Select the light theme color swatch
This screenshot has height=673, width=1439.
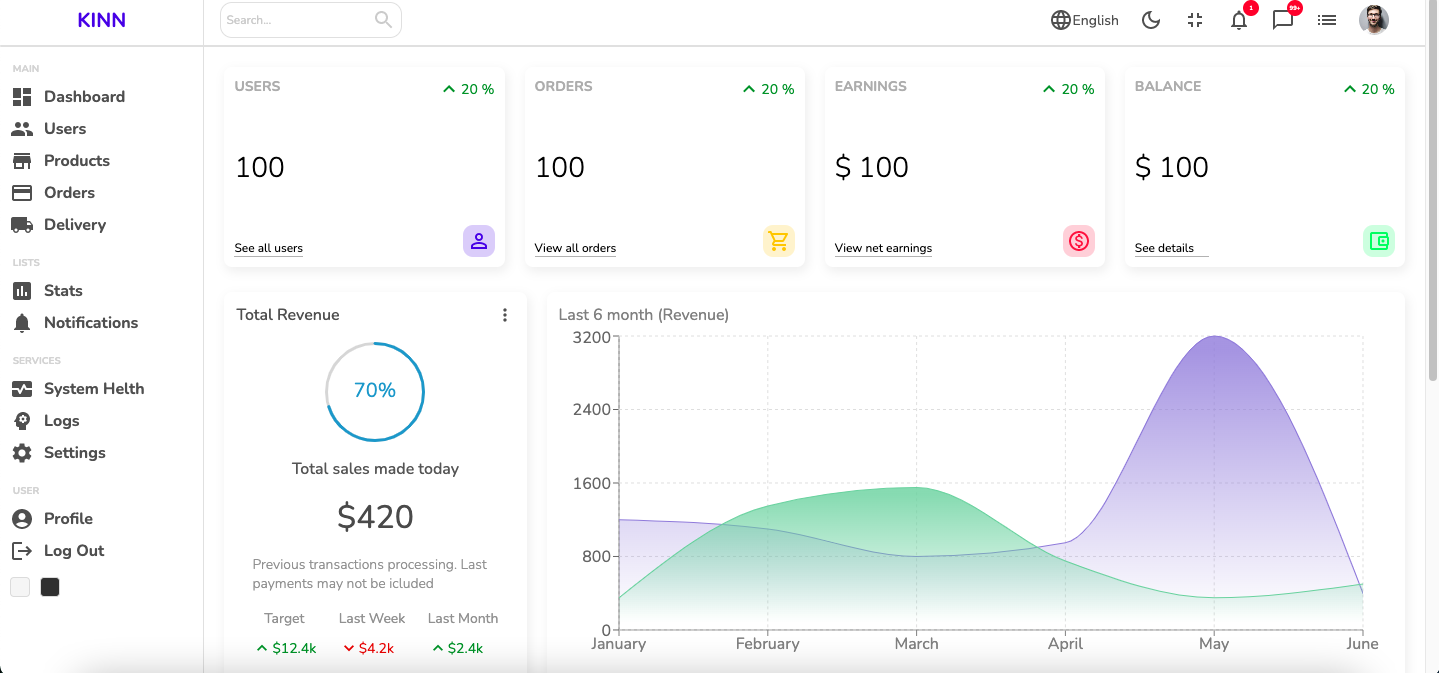(x=20, y=587)
